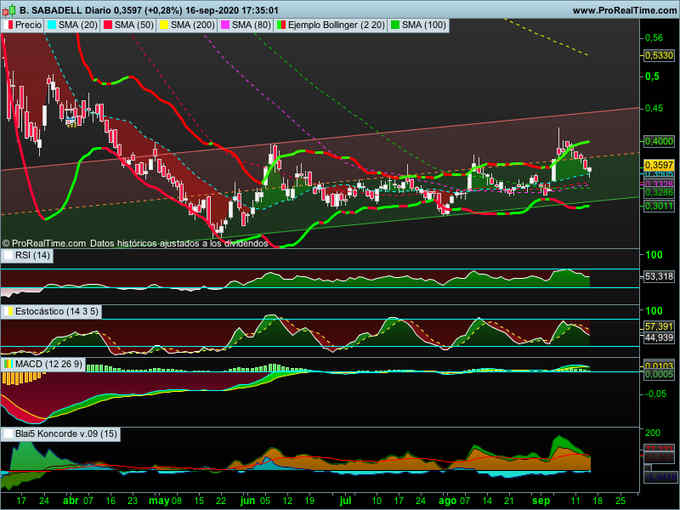Open the Estocástico (14 3 5) indicator label
The width and height of the screenshot is (680, 510).
(52, 311)
